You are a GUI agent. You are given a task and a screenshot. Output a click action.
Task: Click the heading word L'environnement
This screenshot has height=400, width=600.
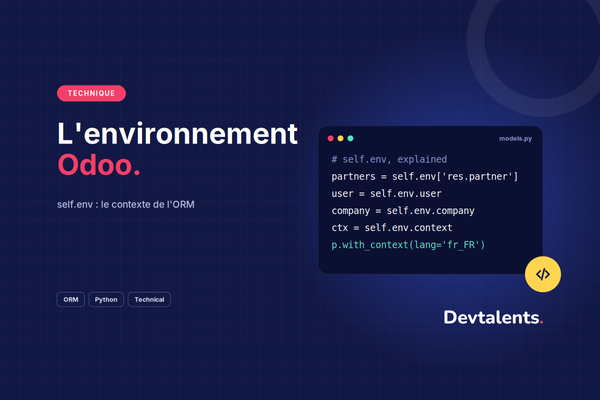coord(177,134)
